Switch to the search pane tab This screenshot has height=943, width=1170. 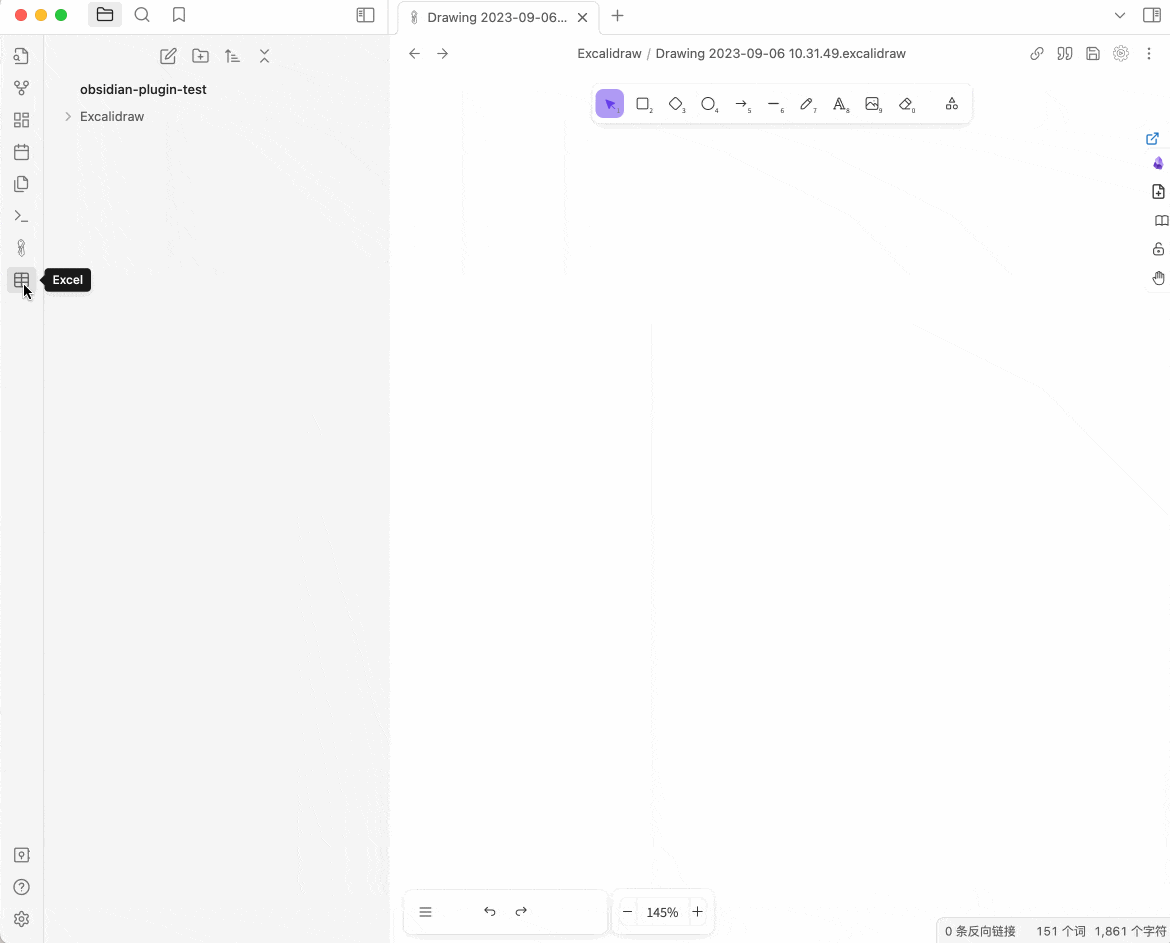(x=142, y=15)
